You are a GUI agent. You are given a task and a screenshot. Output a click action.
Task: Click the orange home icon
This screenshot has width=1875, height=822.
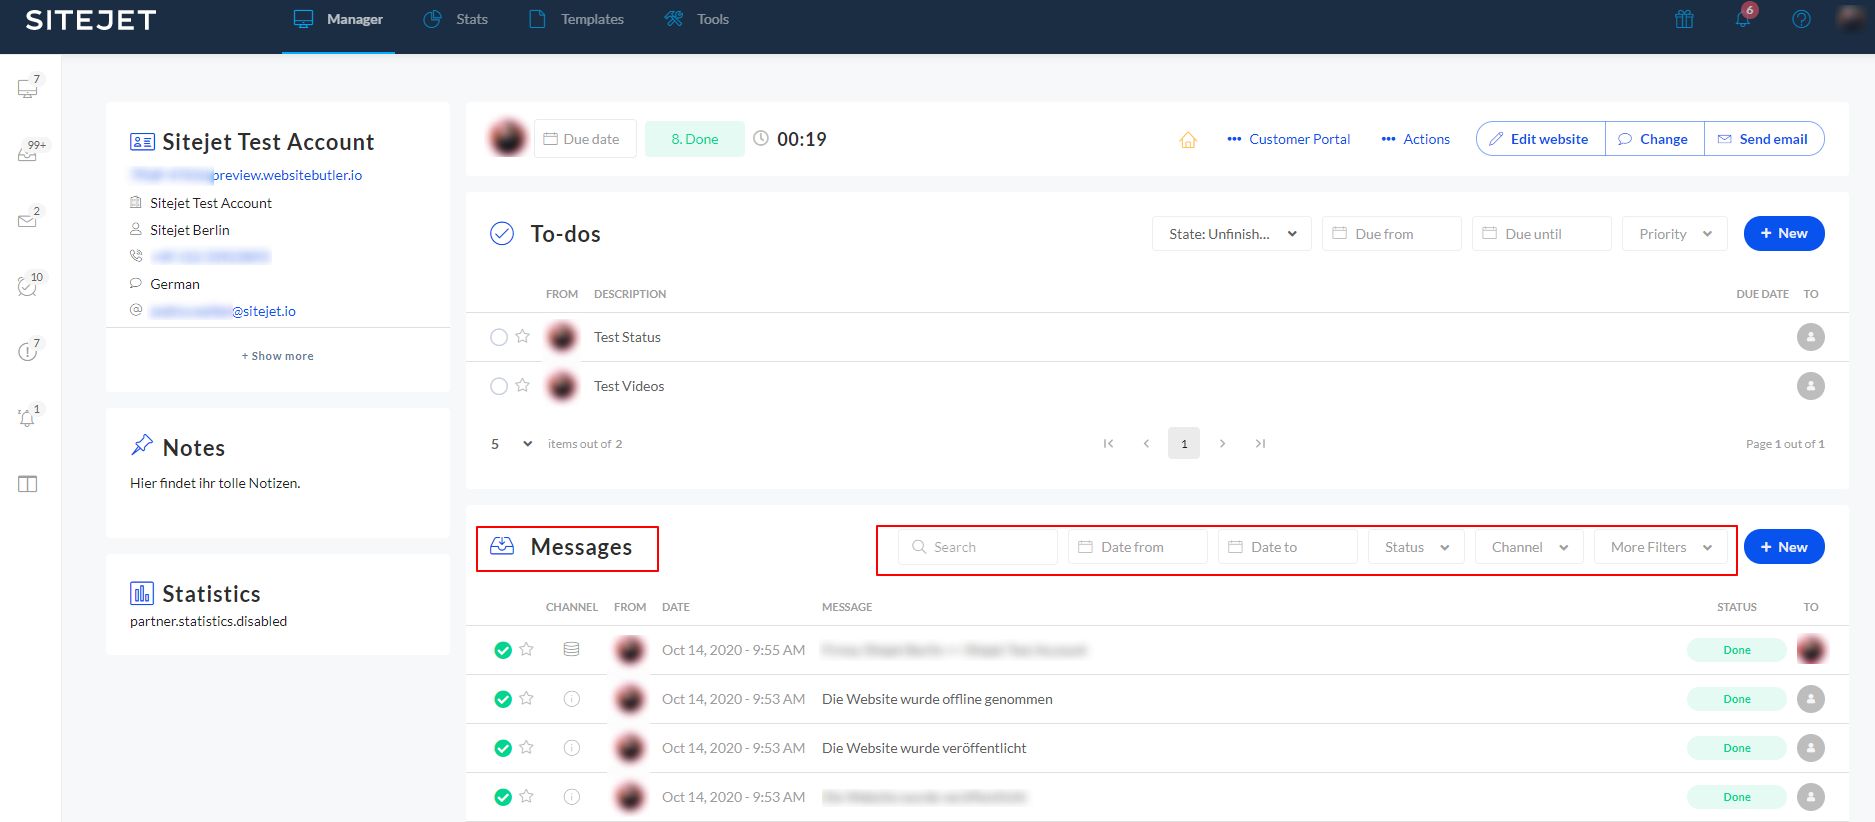pos(1188,140)
